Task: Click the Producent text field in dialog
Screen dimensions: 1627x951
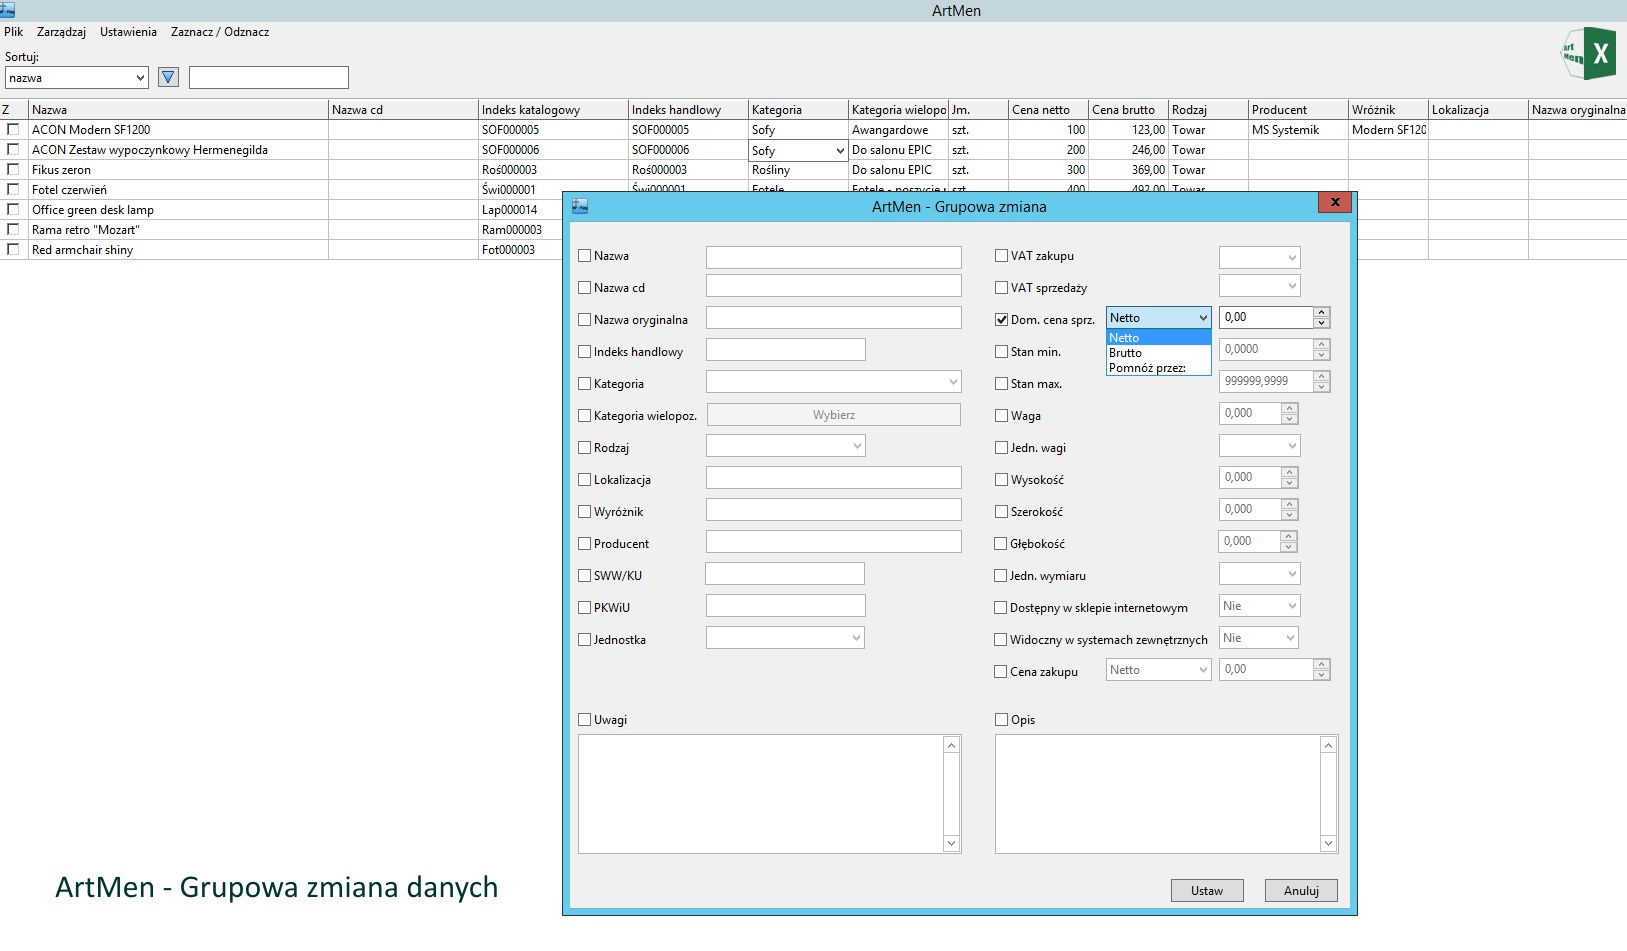Action: point(833,542)
